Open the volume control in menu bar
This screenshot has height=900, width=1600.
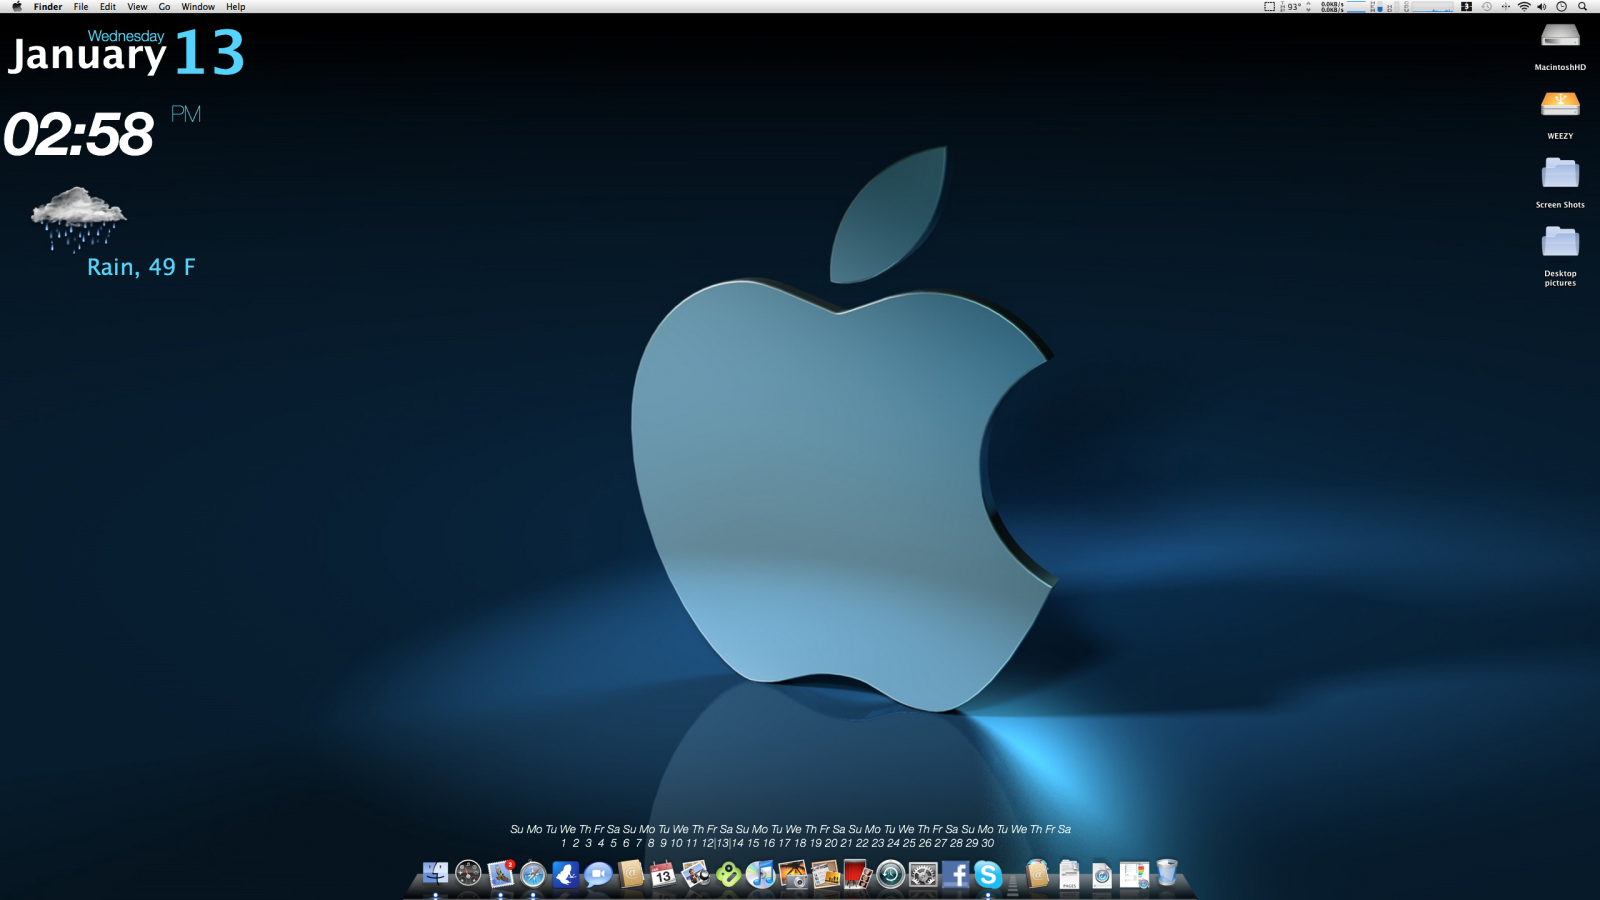tap(1541, 7)
